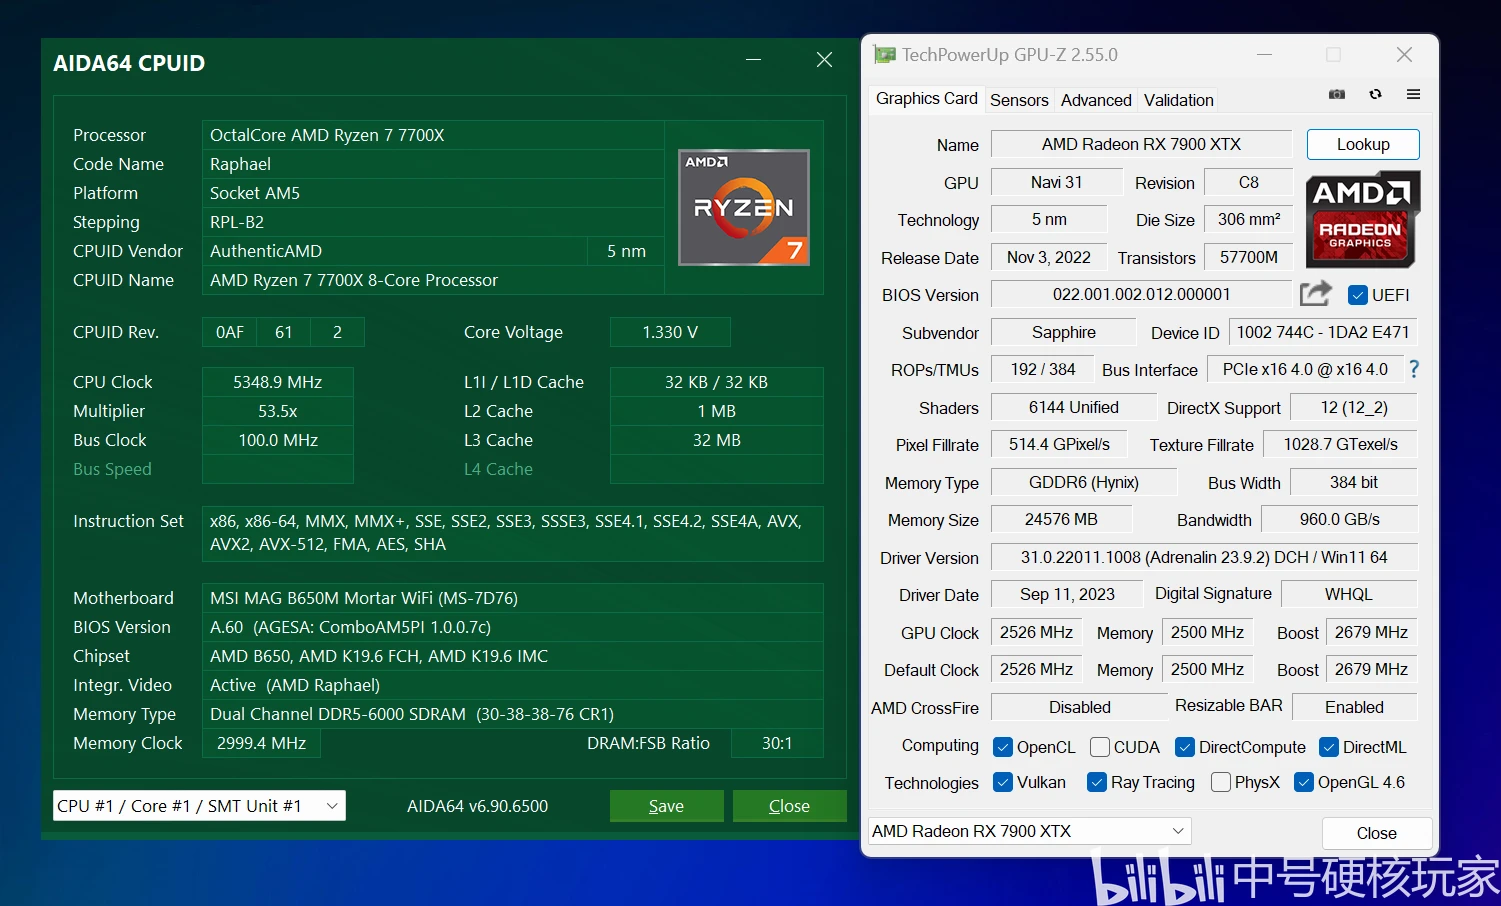Click the Subvendor Sapphire field
The height and width of the screenshot is (906, 1501).
(1063, 332)
